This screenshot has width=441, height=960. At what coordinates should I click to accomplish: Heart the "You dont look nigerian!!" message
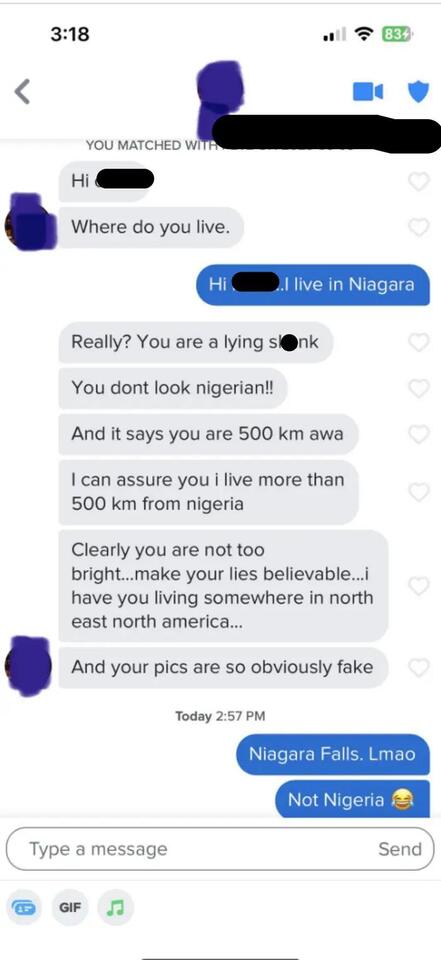419,388
